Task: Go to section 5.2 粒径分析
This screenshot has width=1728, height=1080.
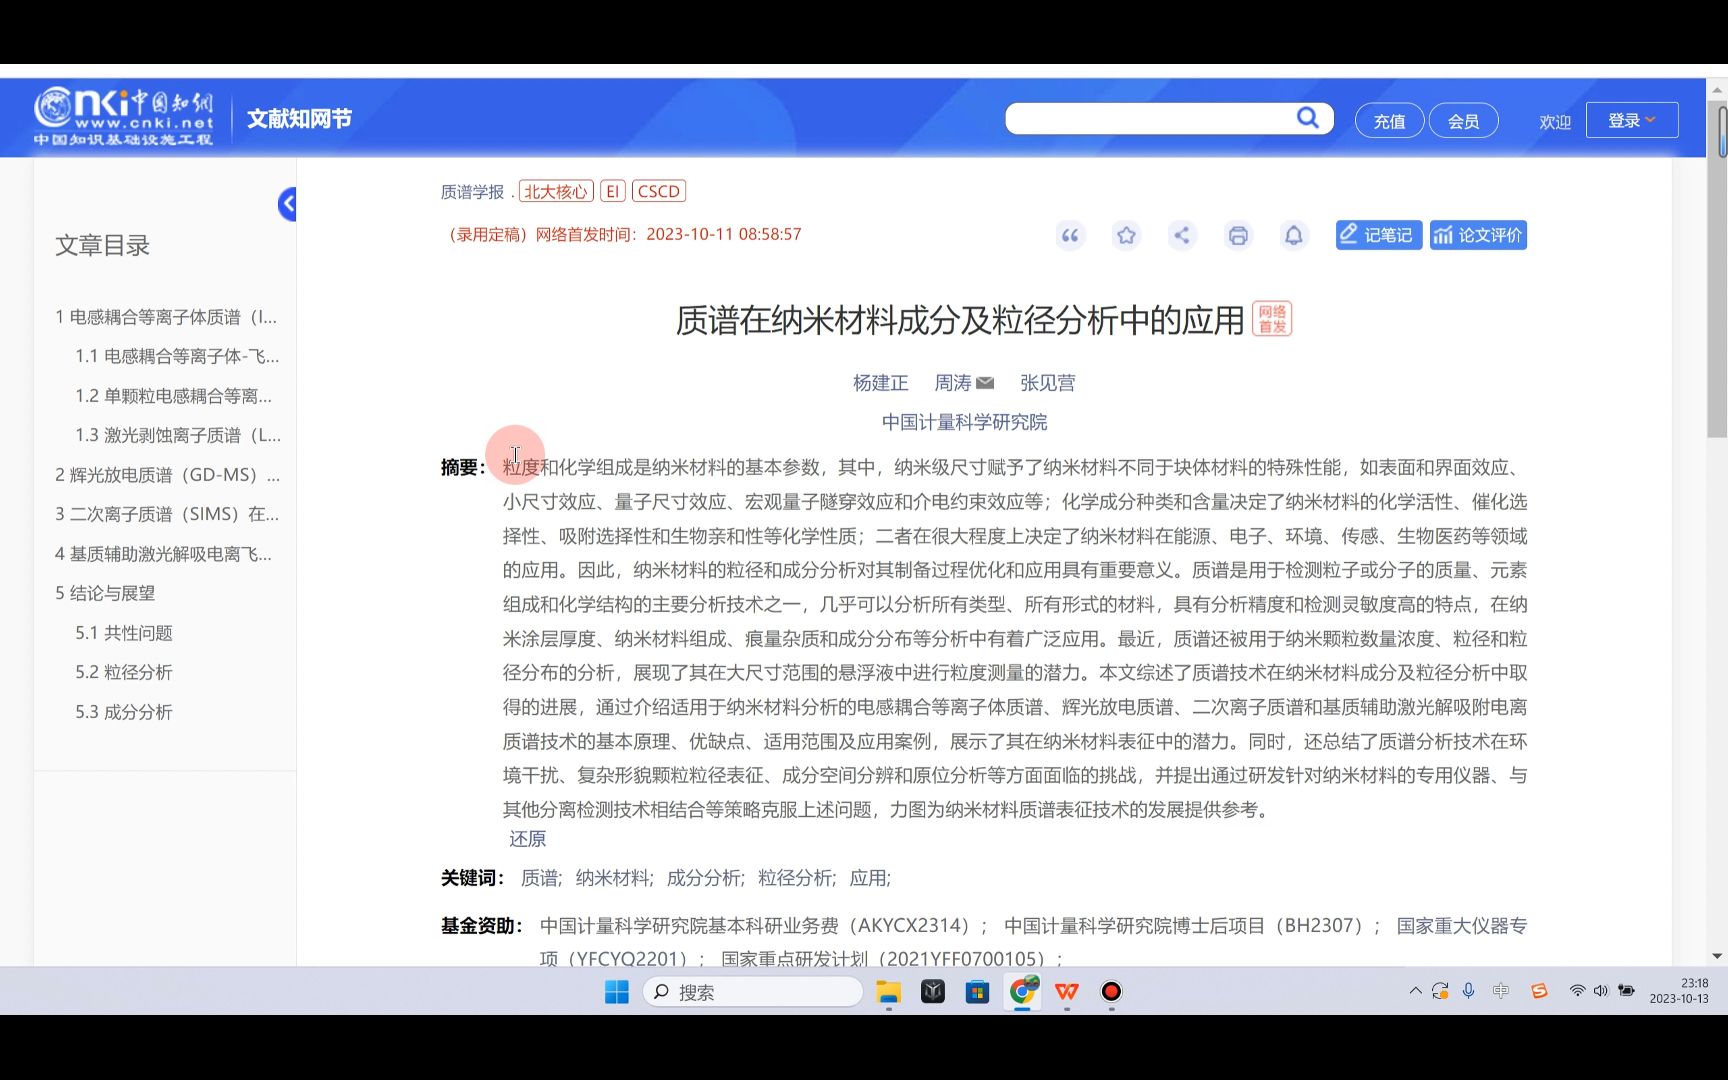Action: [124, 672]
